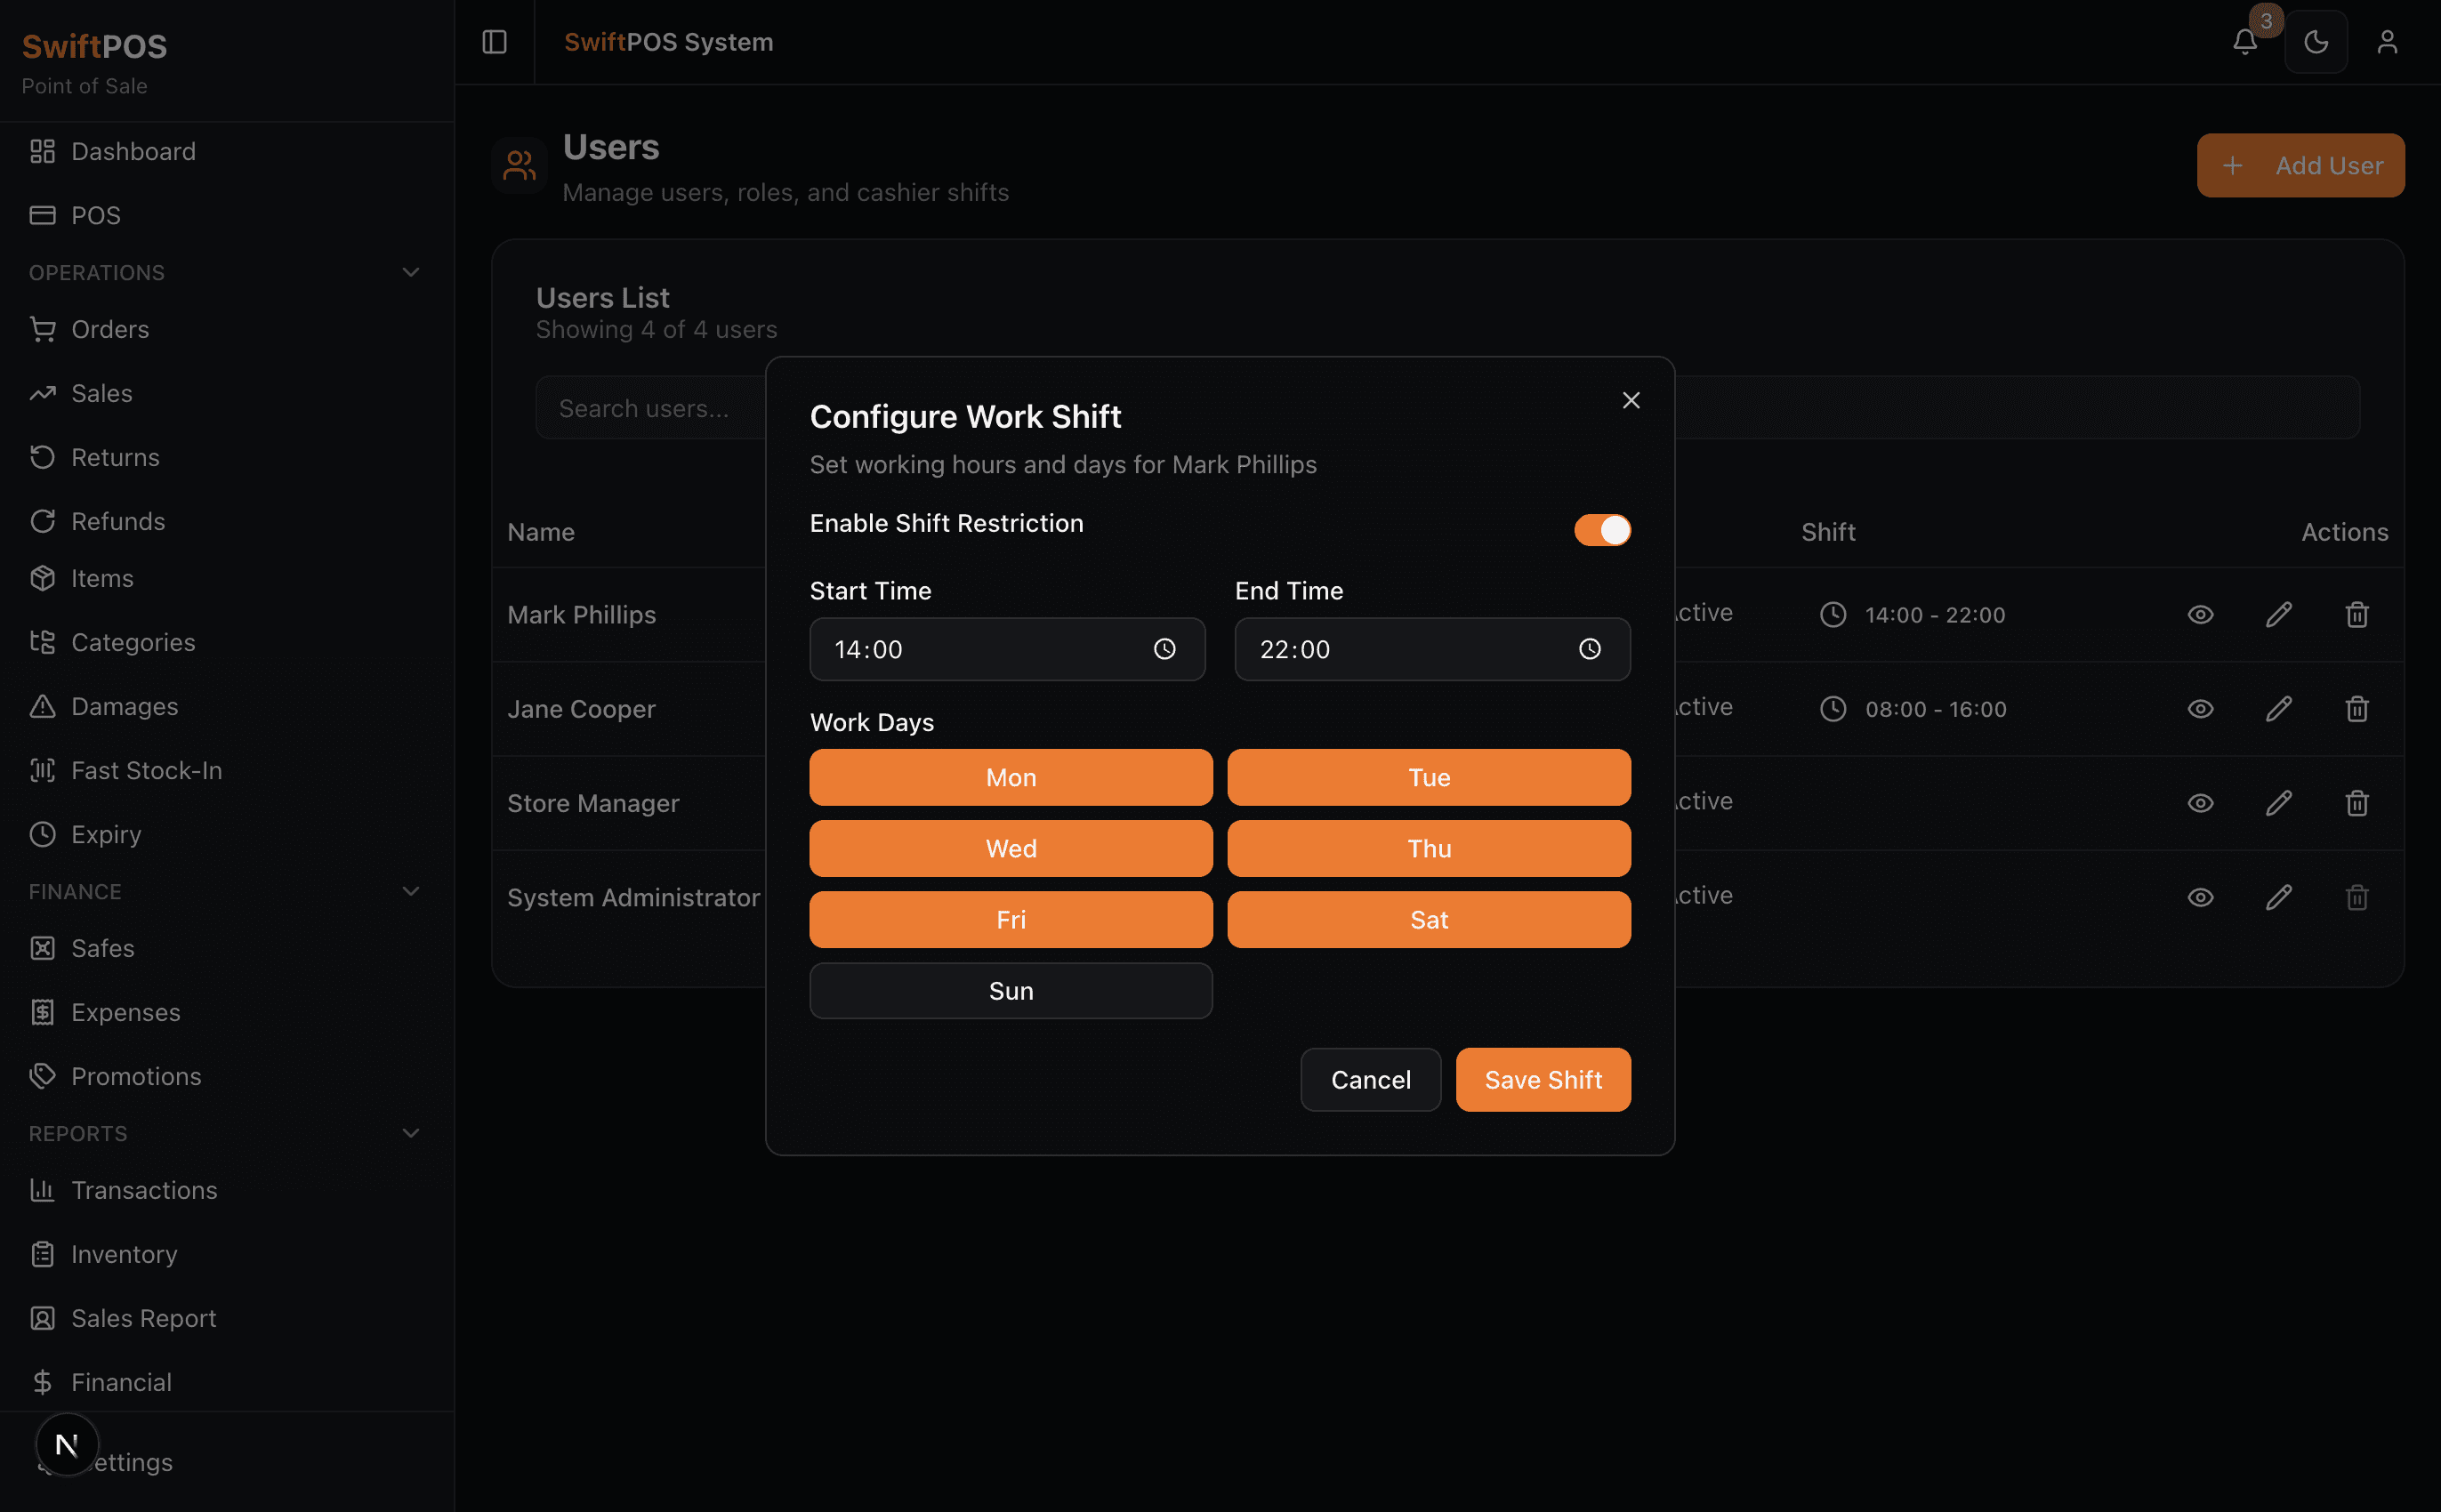View Store Manager details eye icon
Image resolution: width=2441 pixels, height=1512 pixels.
coord(2199,803)
